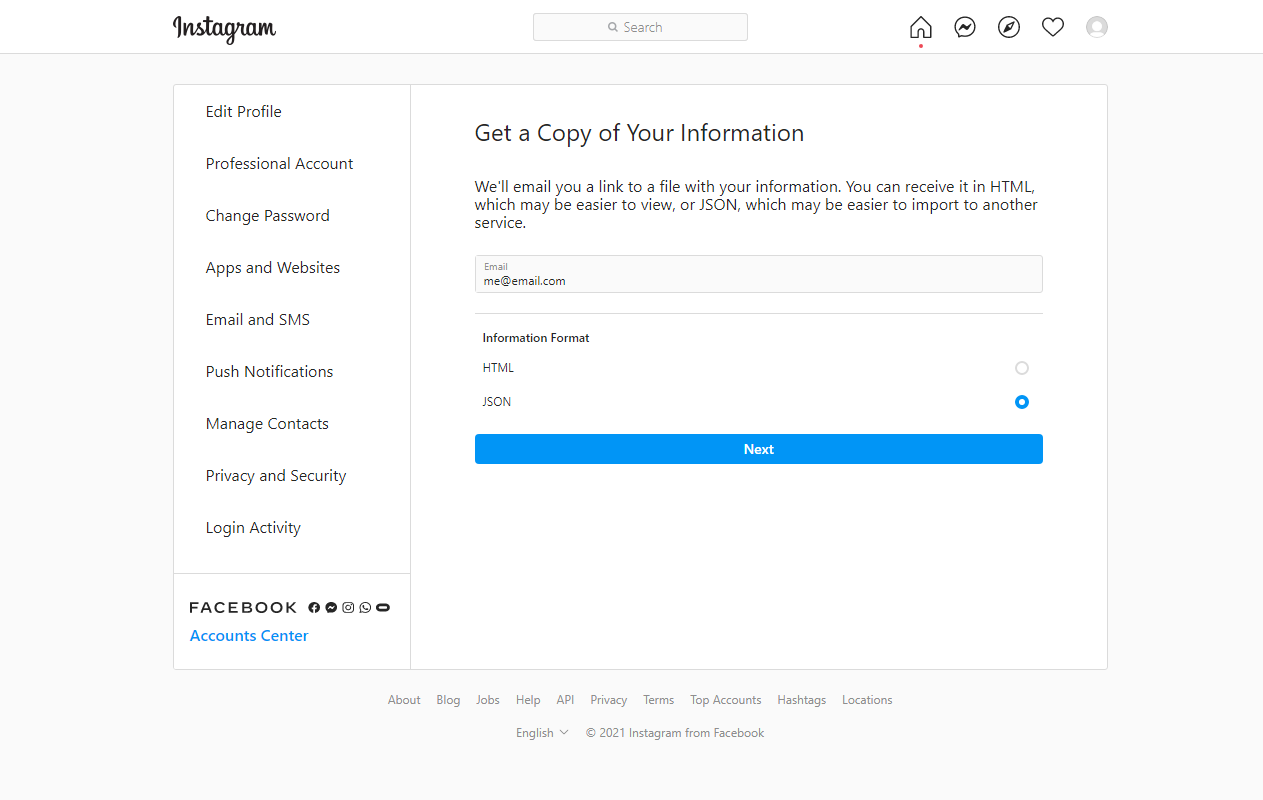Open the profile avatar menu
Image resolution: width=1263 pixels, height=800 pixels.
click(1097, 27)
